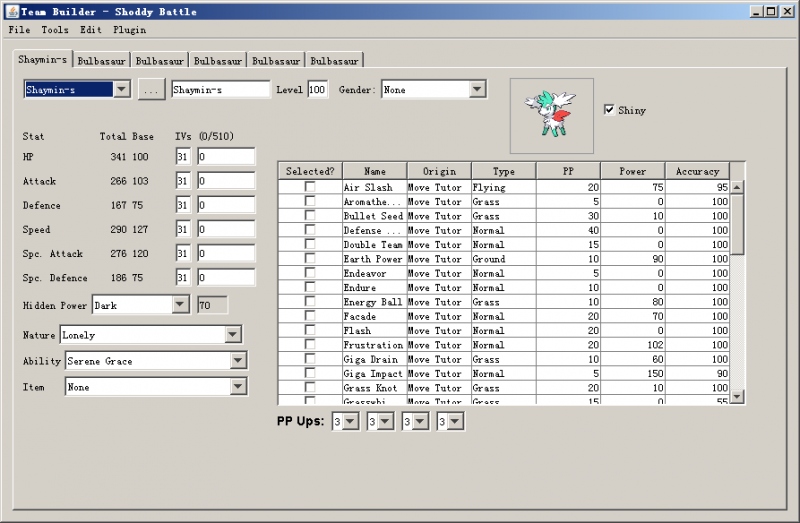This screenshot has width=800, height=523.
Task: Click the Frustration power value 102
Action: (633, 345)
